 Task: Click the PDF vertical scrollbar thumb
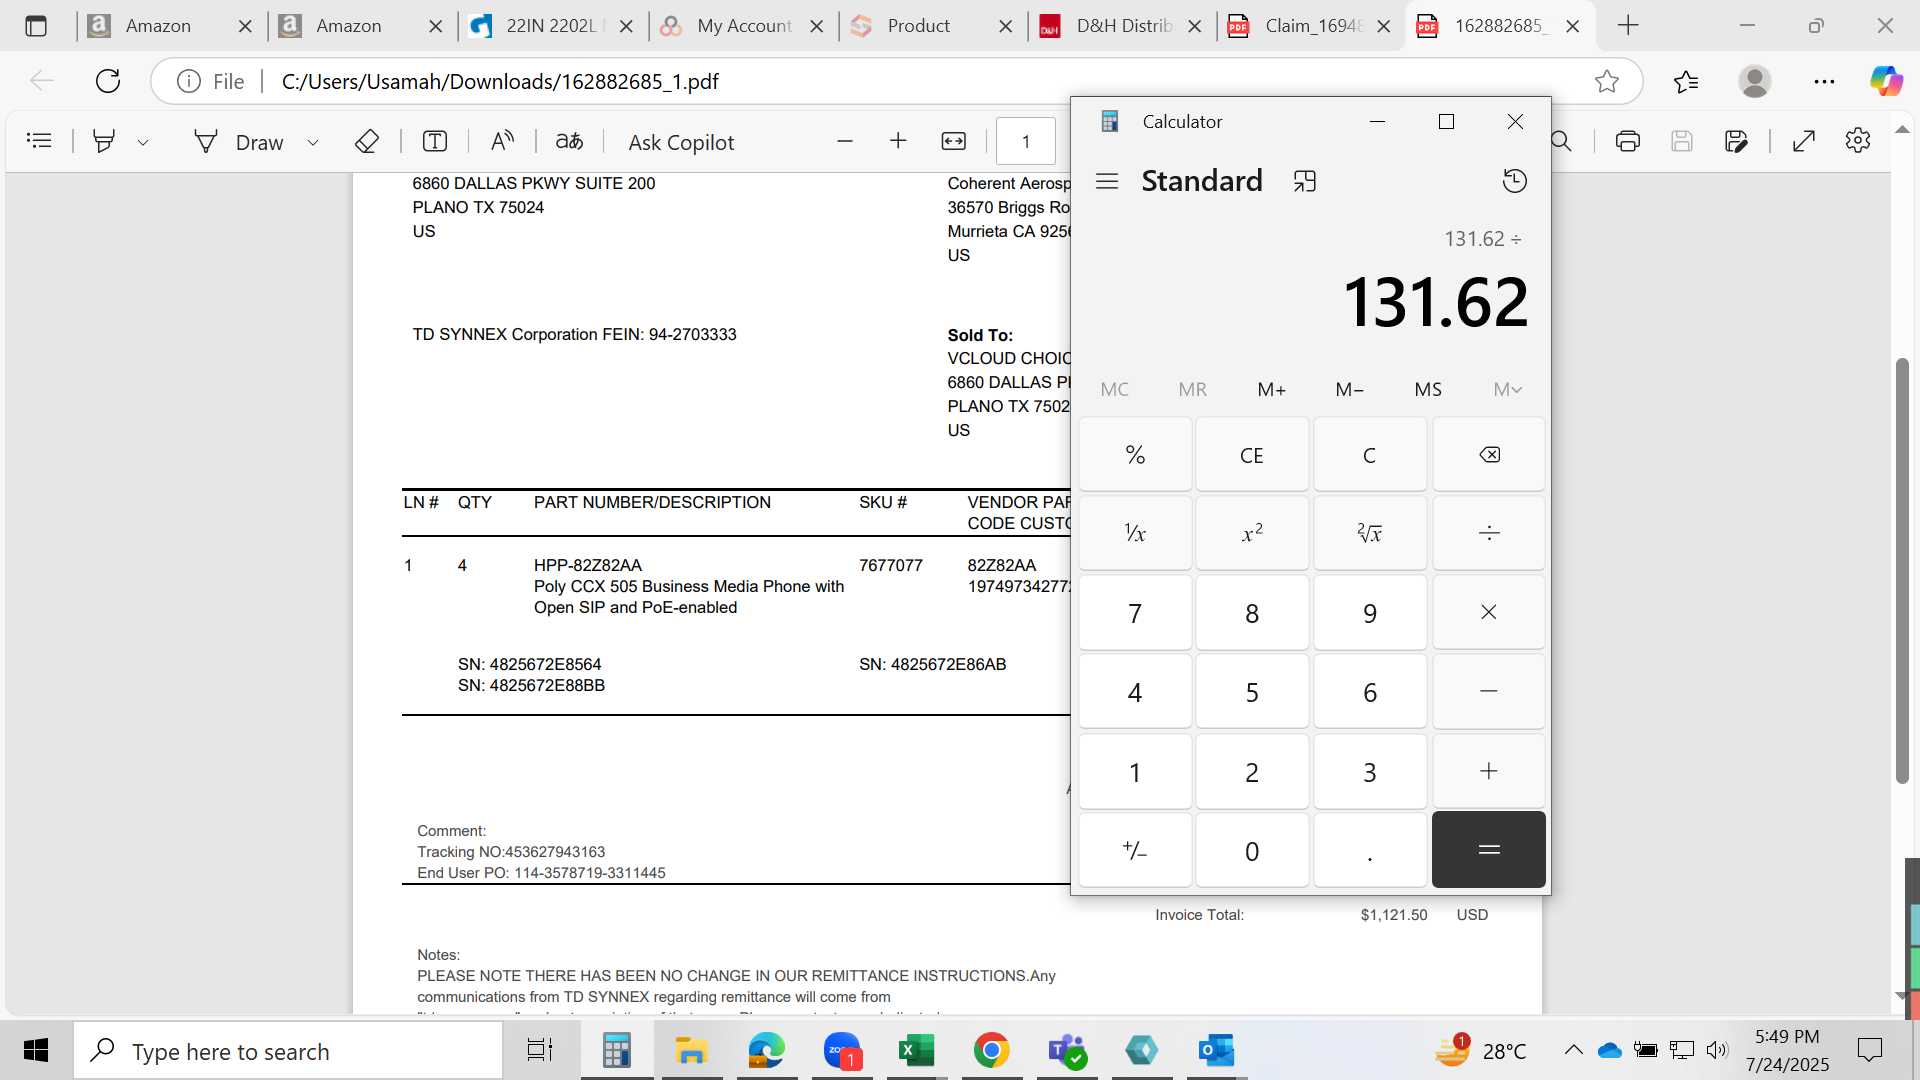pyautogui.click(x=1902, y=570)
